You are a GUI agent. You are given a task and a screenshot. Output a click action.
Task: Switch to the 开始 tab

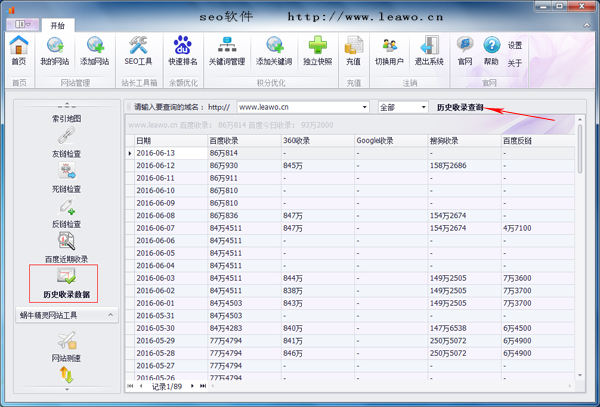point(58,26)
